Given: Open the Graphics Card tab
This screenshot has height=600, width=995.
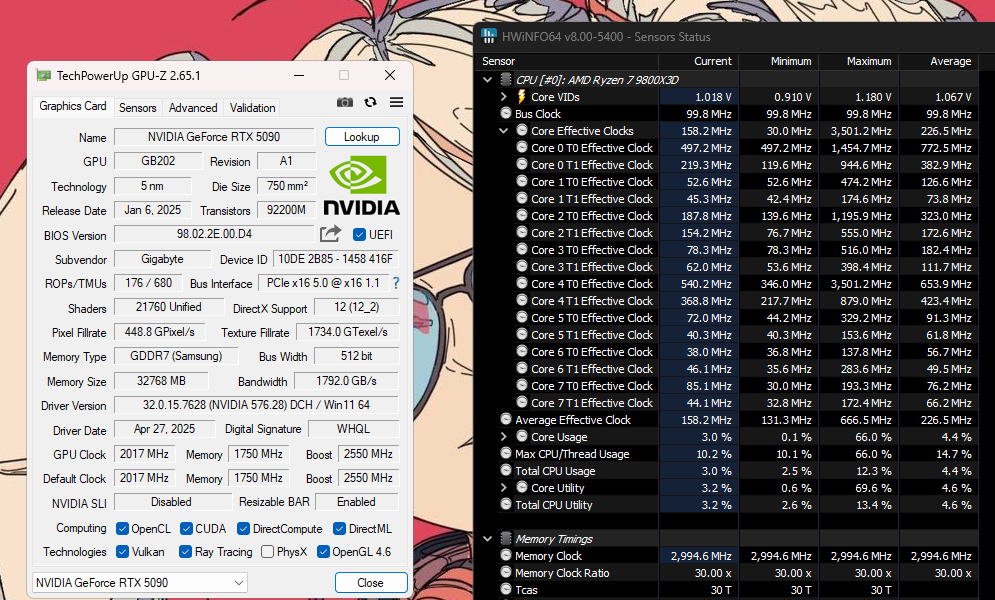Looking at the screenshot, I should [x=73, y=106].
